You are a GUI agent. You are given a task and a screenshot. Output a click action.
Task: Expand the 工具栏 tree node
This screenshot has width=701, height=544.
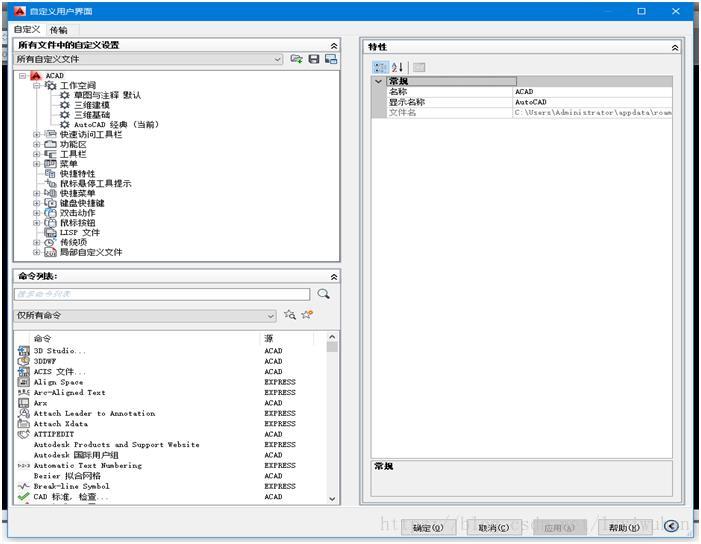tap(37, 154)
